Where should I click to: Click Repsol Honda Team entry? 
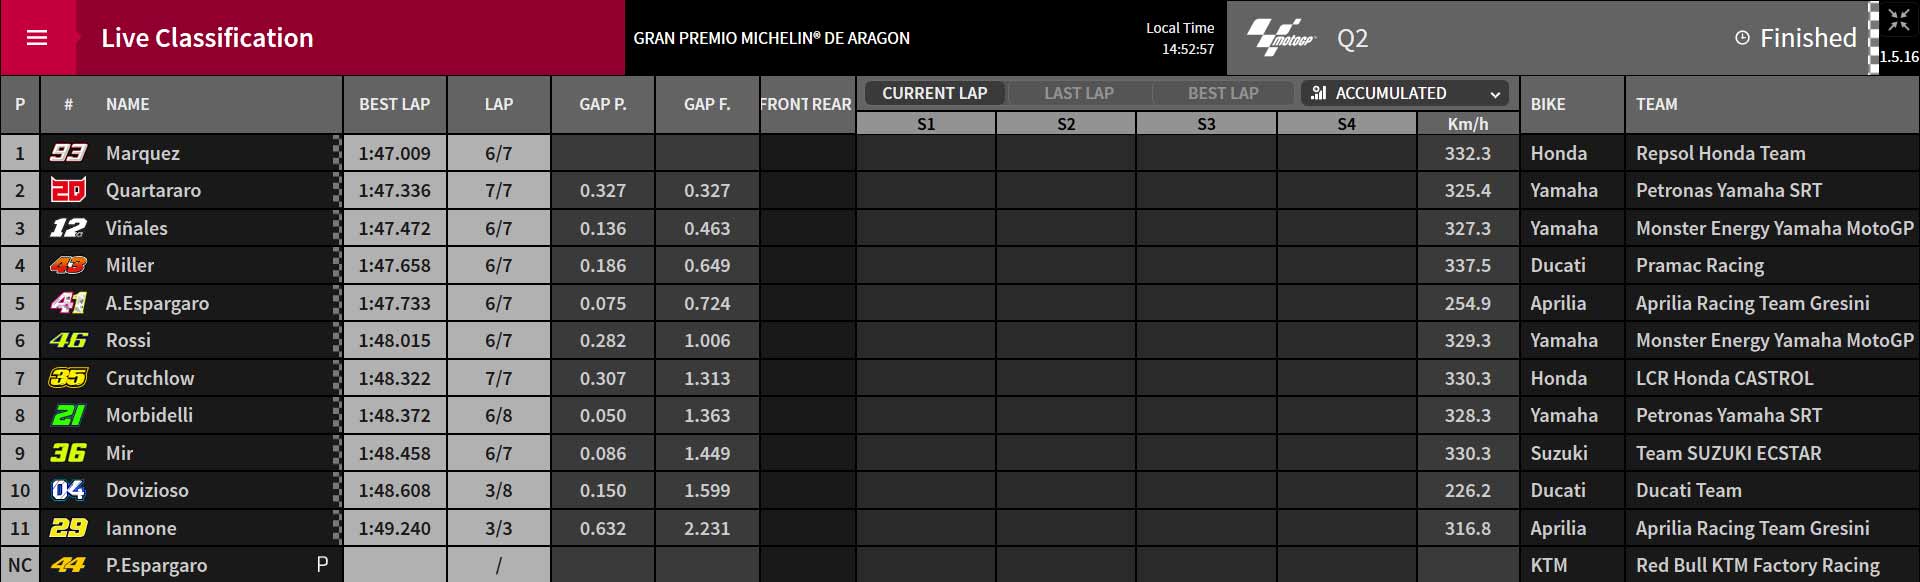pos(1720,153)
